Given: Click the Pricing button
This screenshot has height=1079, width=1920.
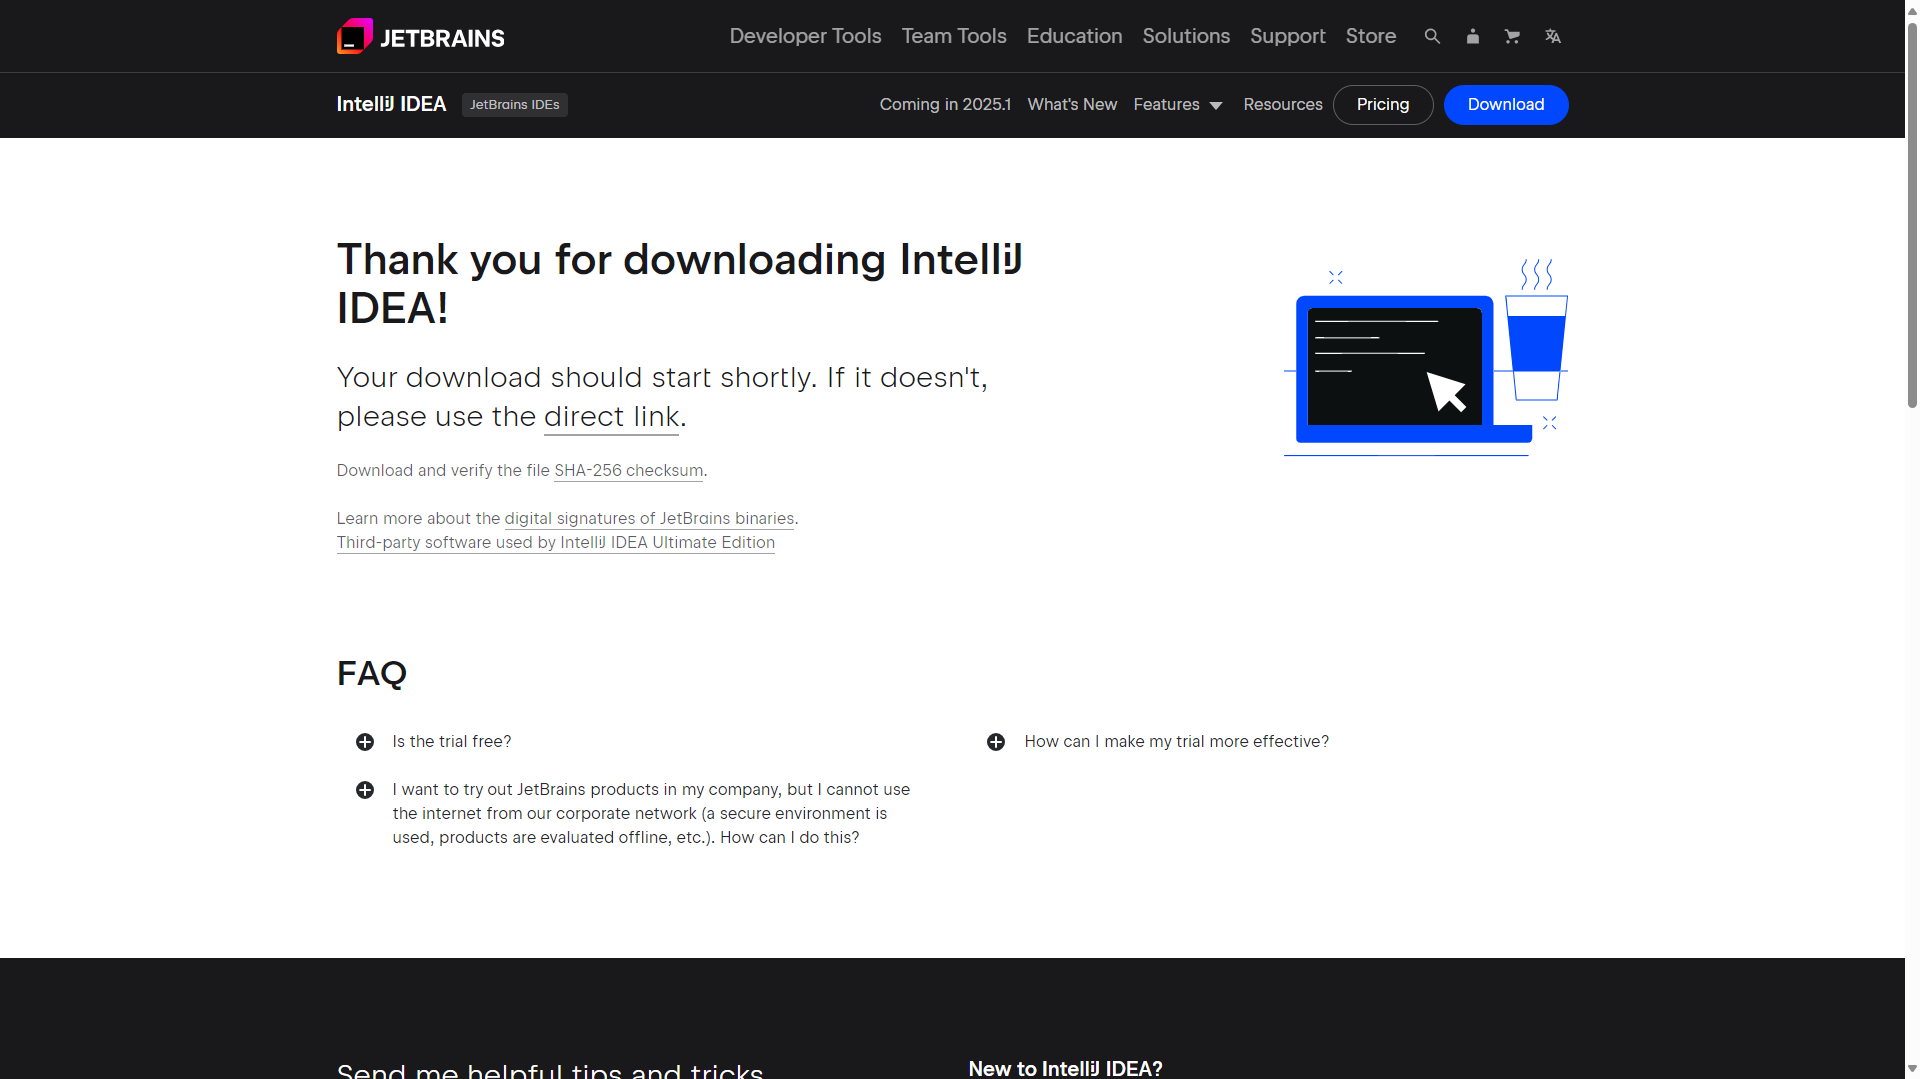Looking at the screenshot, I should pyautogui.click(x=1383, y=104).
